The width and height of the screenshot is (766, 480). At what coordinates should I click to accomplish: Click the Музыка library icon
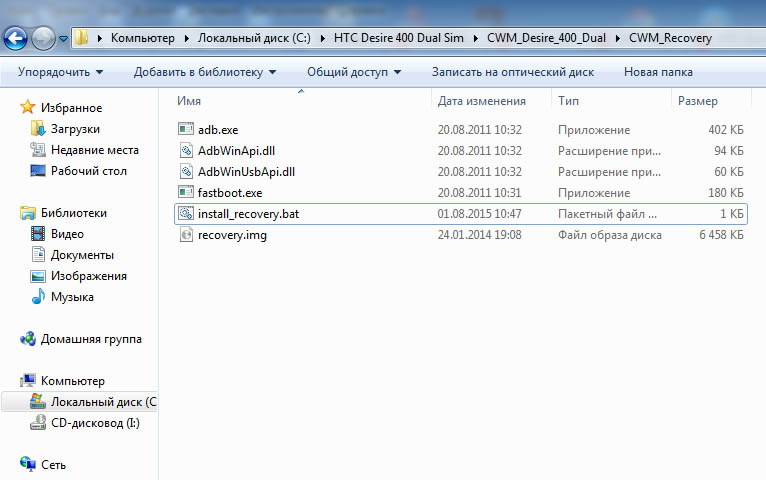(38, 297)
